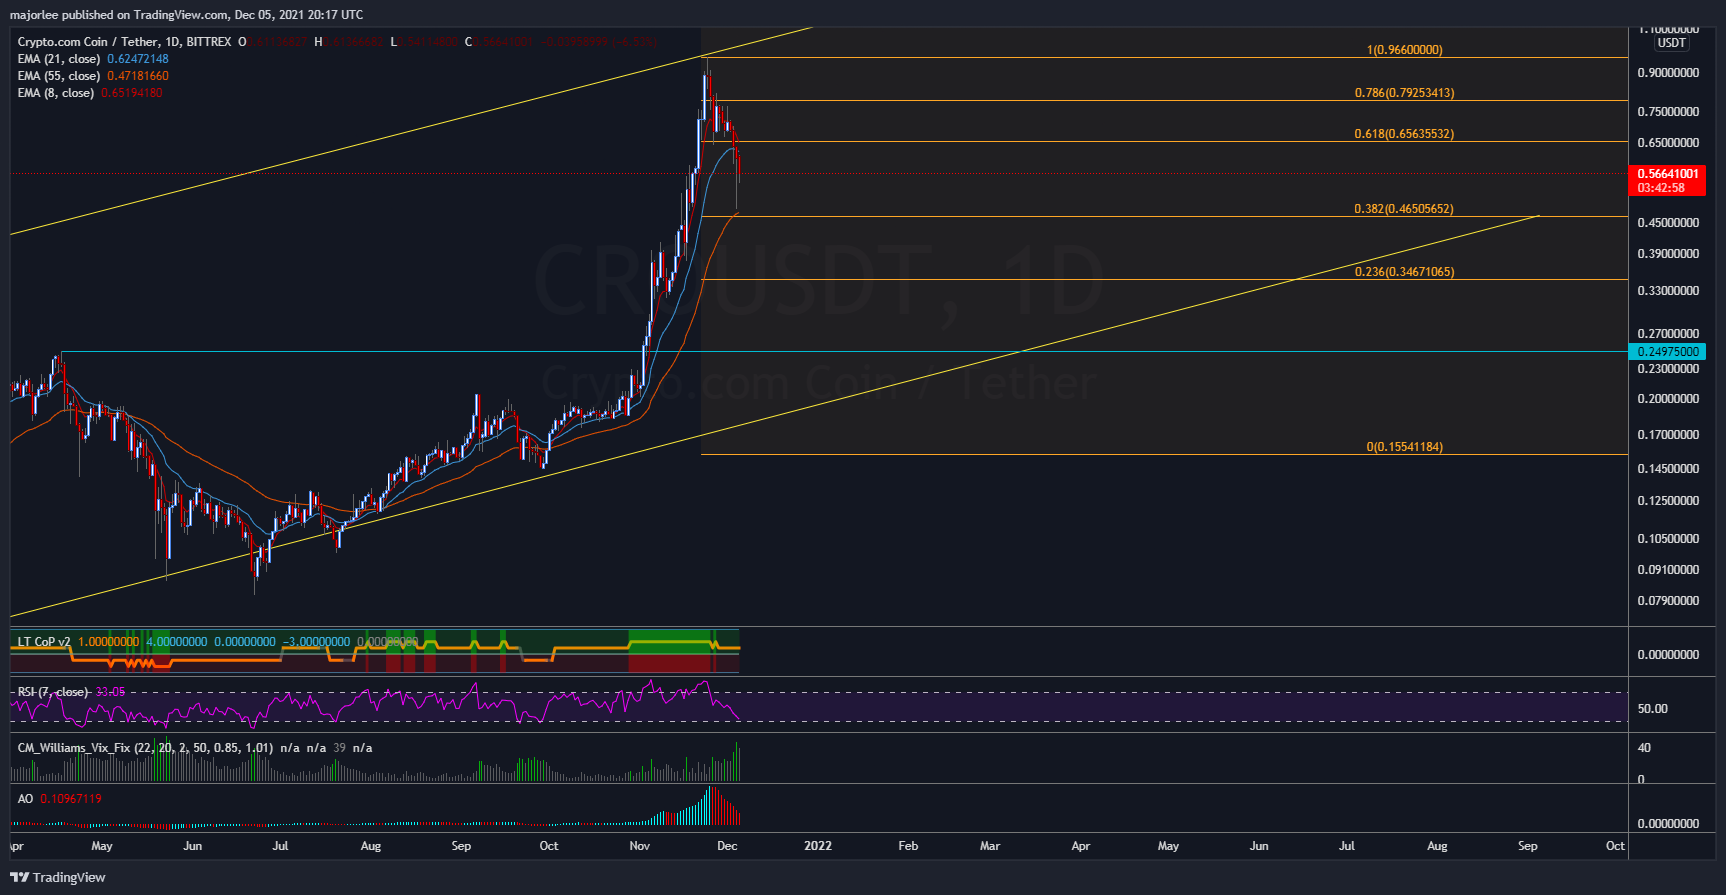Image resolution: width=1726 pixels, height=895 pixels.
Task: Click the 0.90000000 price axis label
Action: [1668, 73]
